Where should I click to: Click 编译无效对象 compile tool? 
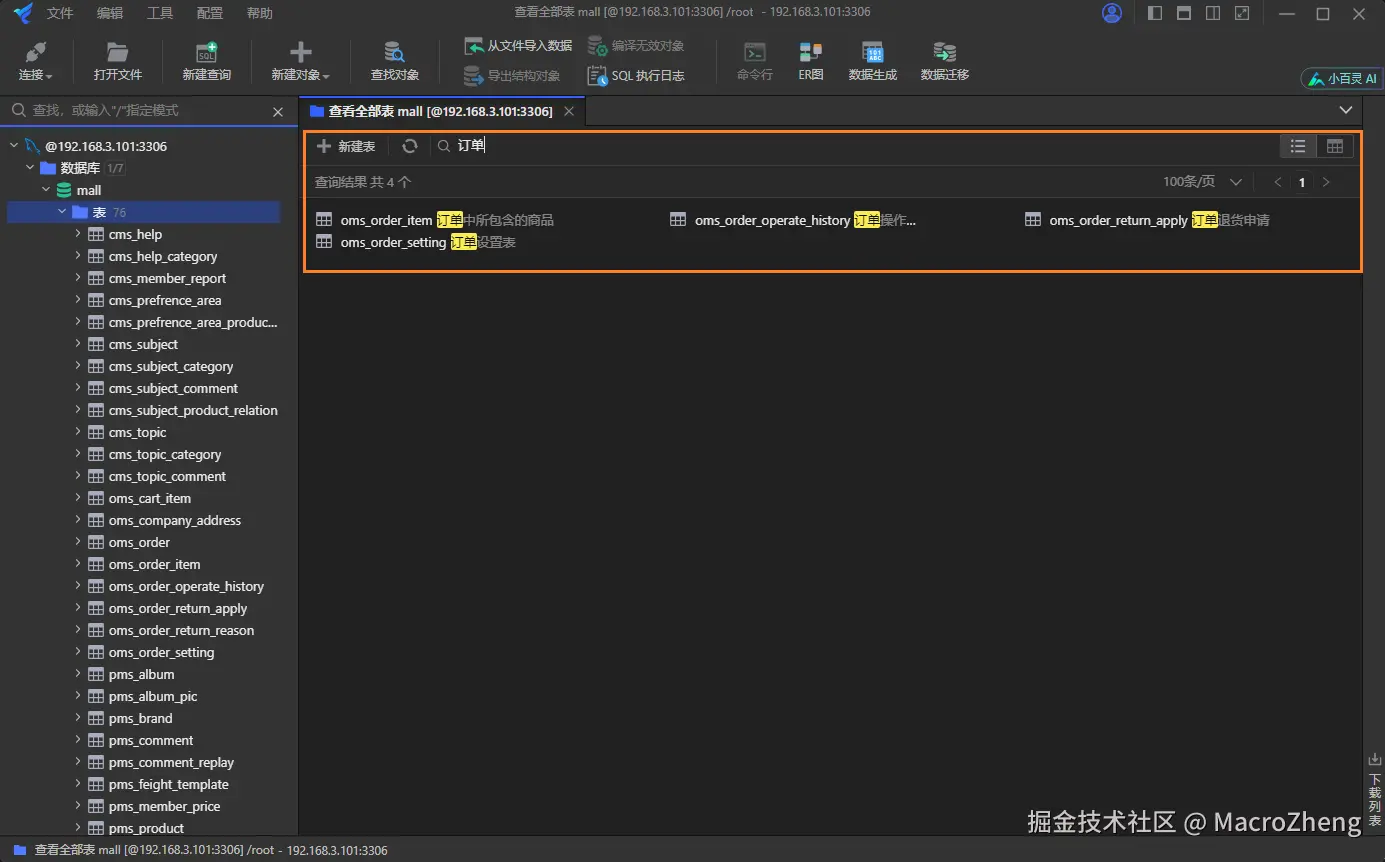coord(636,46)
